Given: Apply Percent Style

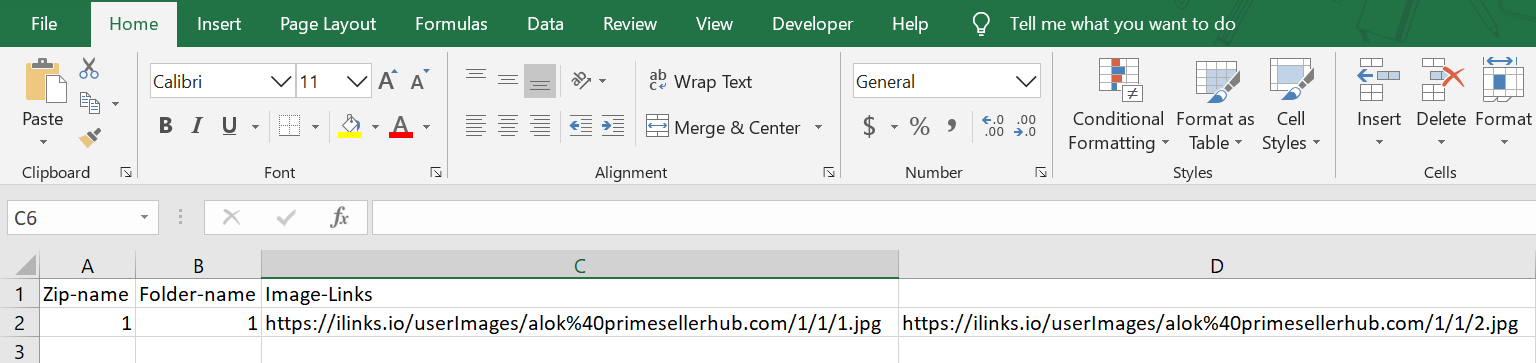Looking at the screenshot, I should [x=919, y=127].
